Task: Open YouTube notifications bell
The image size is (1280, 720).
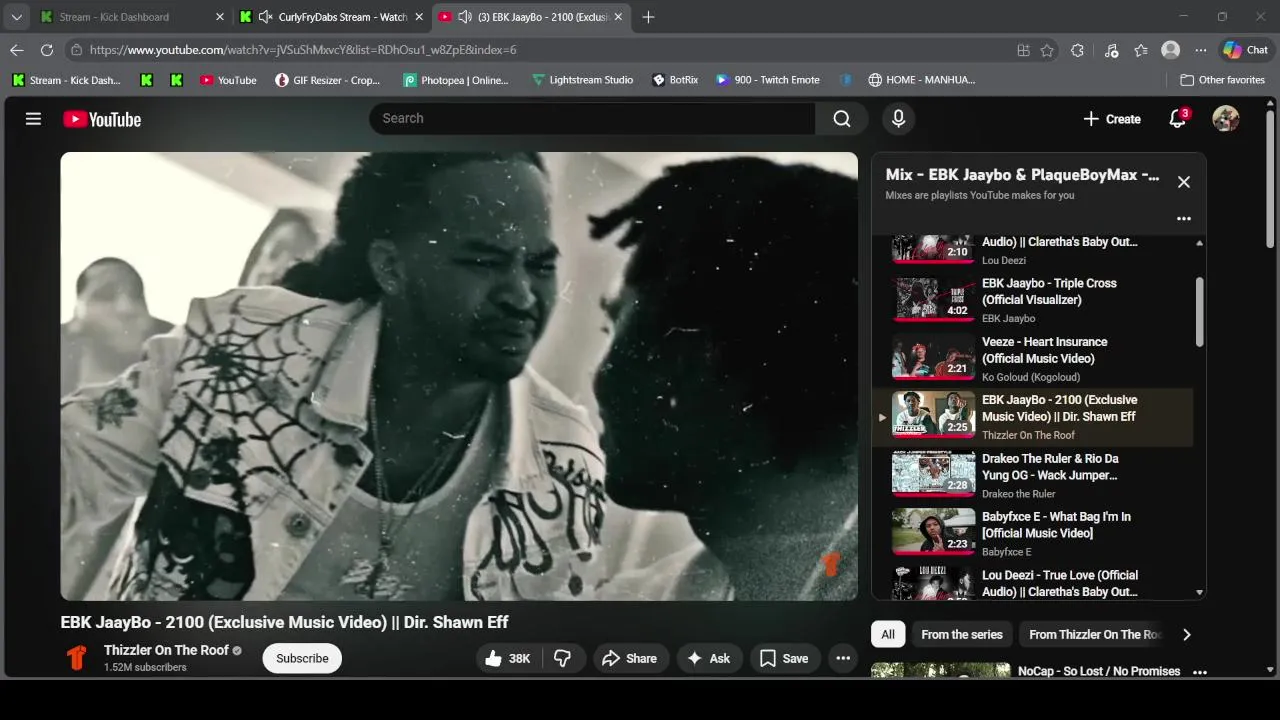Action: pos(1177,119)
